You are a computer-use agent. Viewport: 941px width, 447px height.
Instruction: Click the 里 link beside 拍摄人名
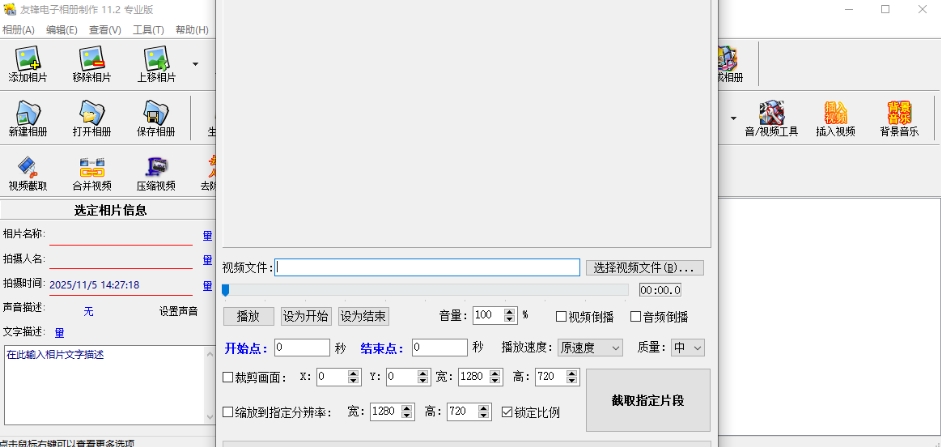207,260
